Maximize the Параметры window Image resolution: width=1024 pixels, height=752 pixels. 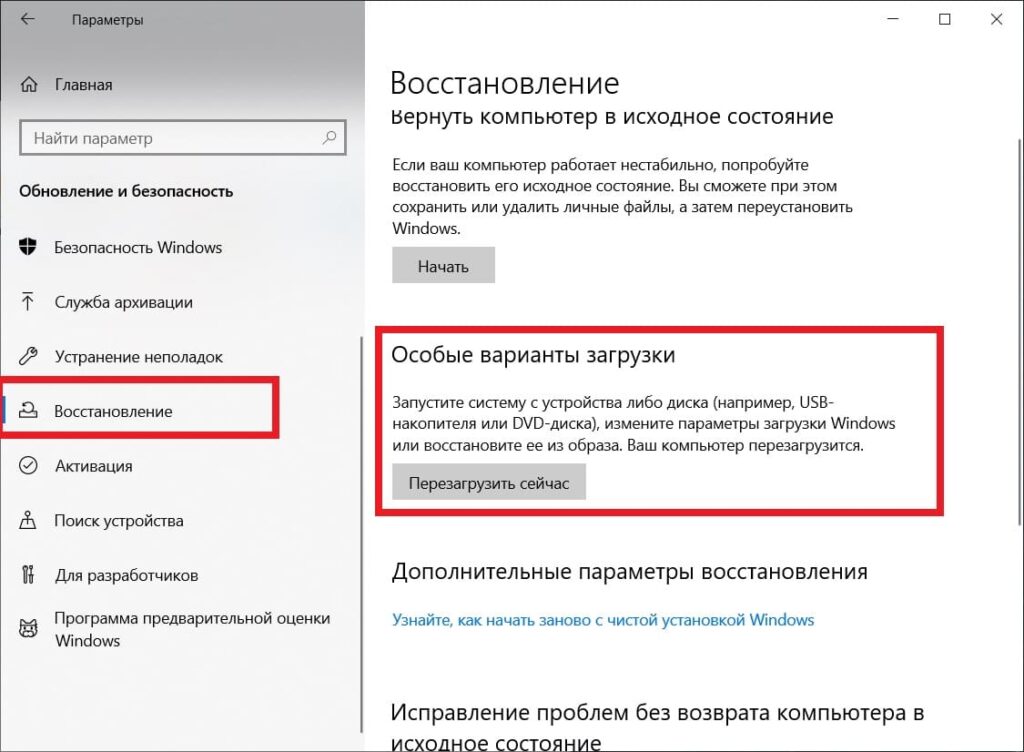(944, 19)
